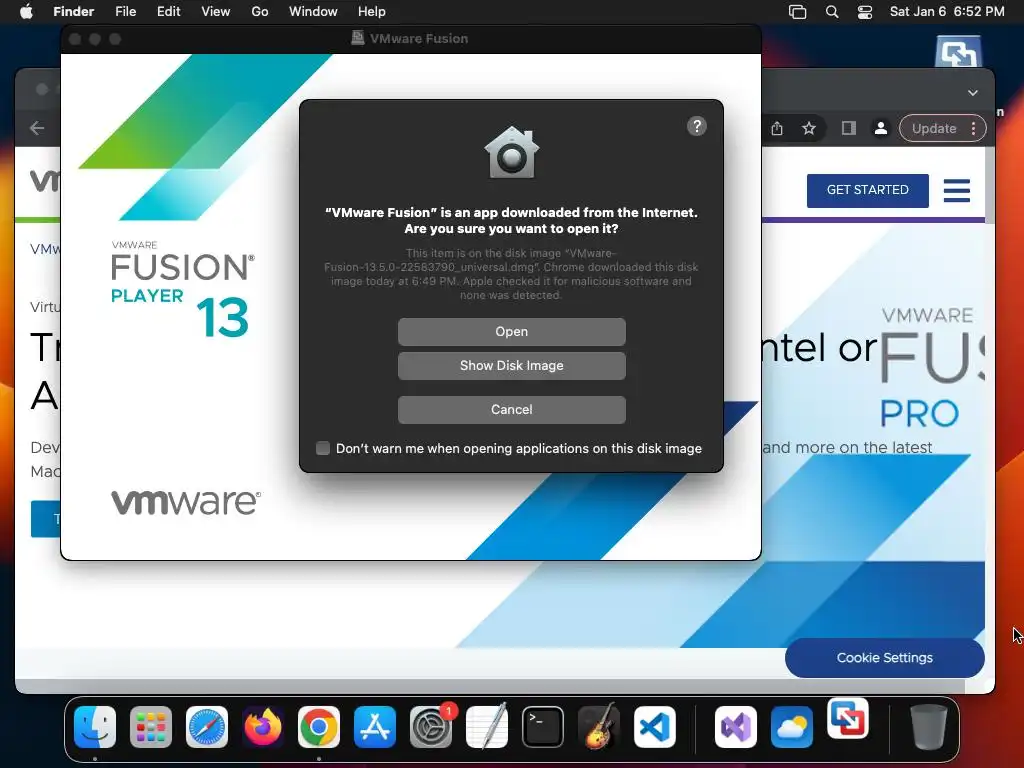Open Cookie Settings button
1024x768 pixels.
click(884, 658)
